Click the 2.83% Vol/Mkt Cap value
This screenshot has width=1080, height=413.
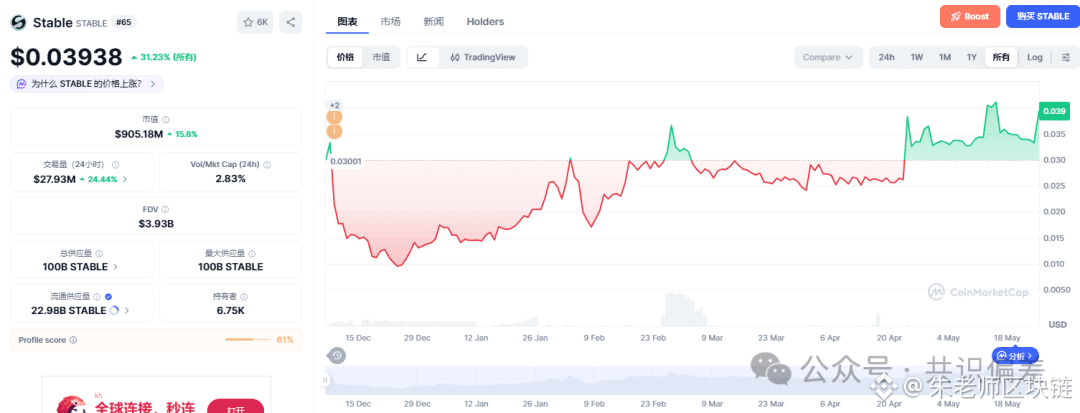tap(230, 179)
